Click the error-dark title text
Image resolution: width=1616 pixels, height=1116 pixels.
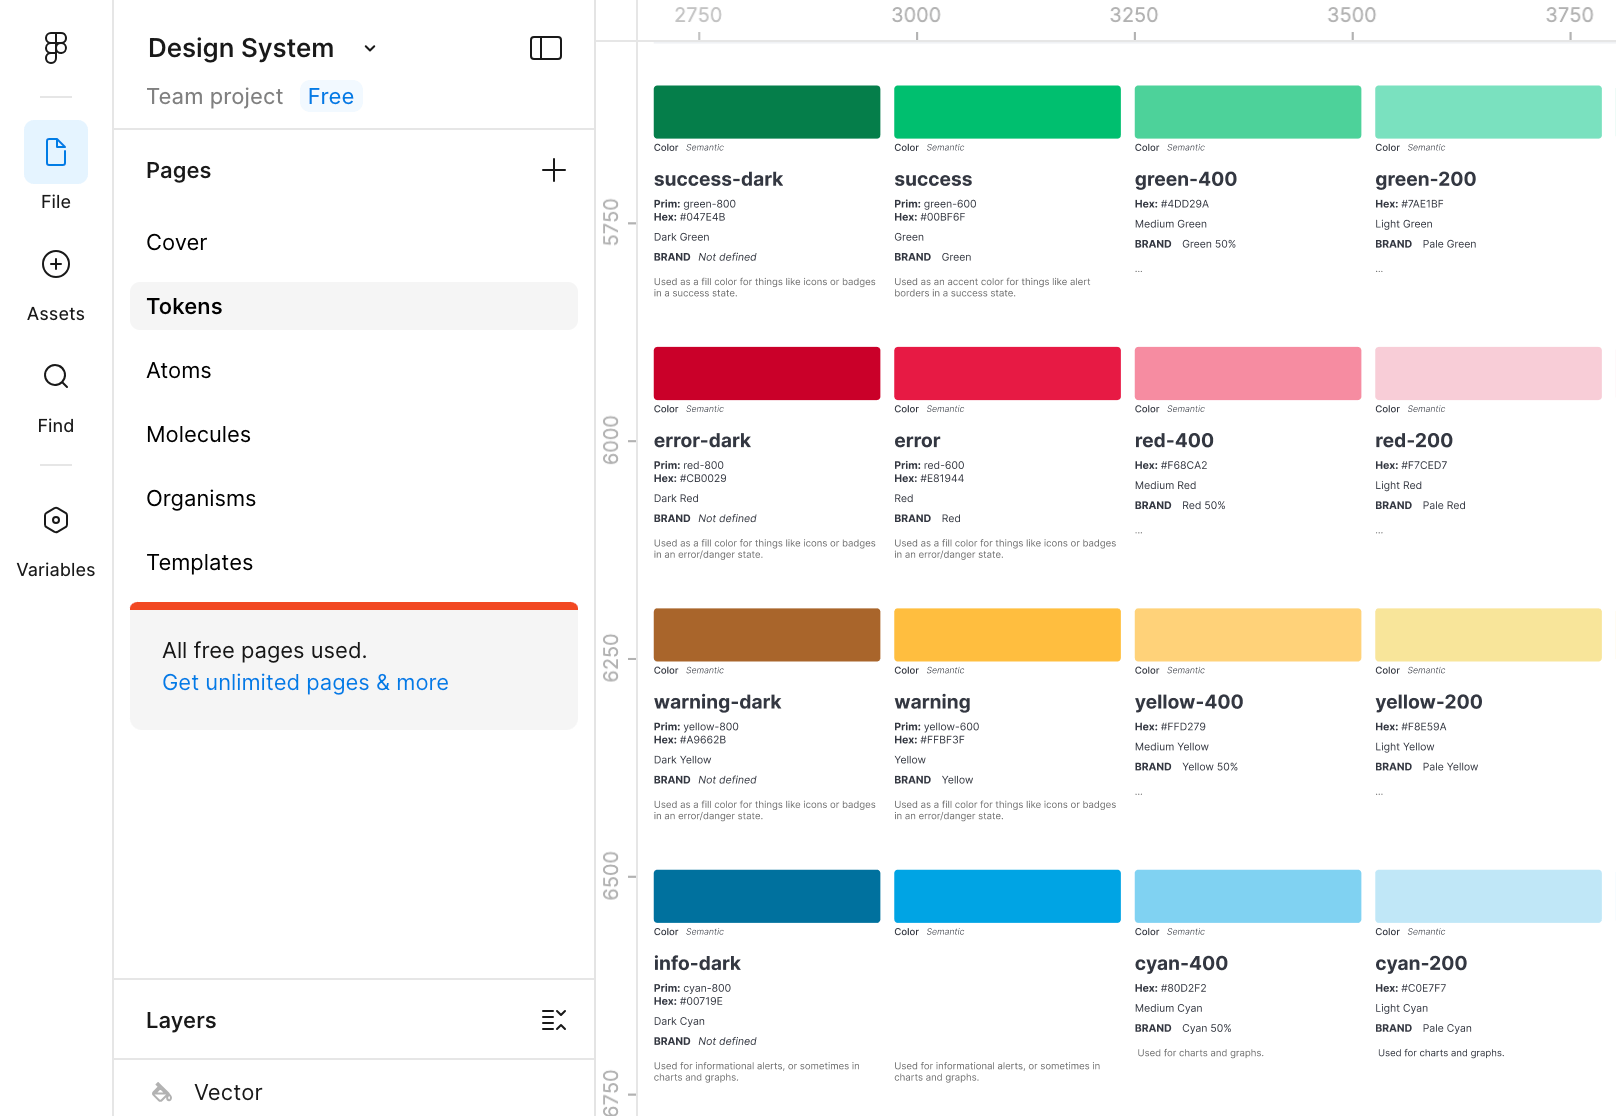tap(702, 440)
